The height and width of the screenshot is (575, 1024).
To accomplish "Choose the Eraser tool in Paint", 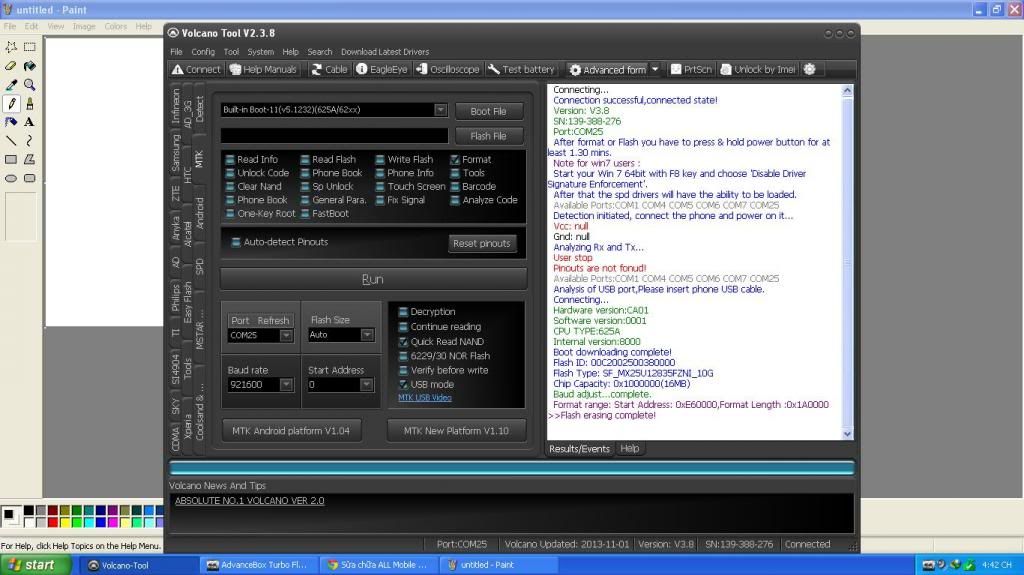I will pyautogui.click(x=11, y=66).
